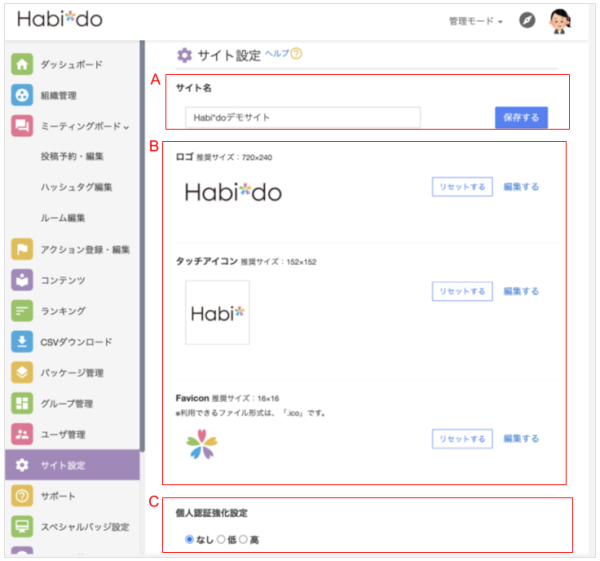Go to 組織管理 in sidebar
This screenshot has width=600, height=561.
pos(59,95)
